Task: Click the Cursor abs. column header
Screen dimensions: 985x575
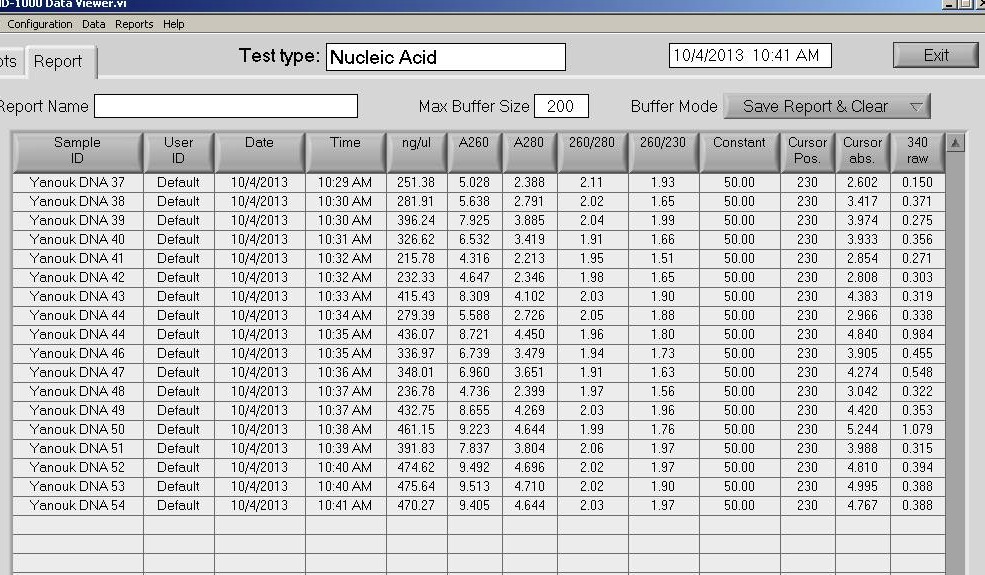Action: point(862,151)
